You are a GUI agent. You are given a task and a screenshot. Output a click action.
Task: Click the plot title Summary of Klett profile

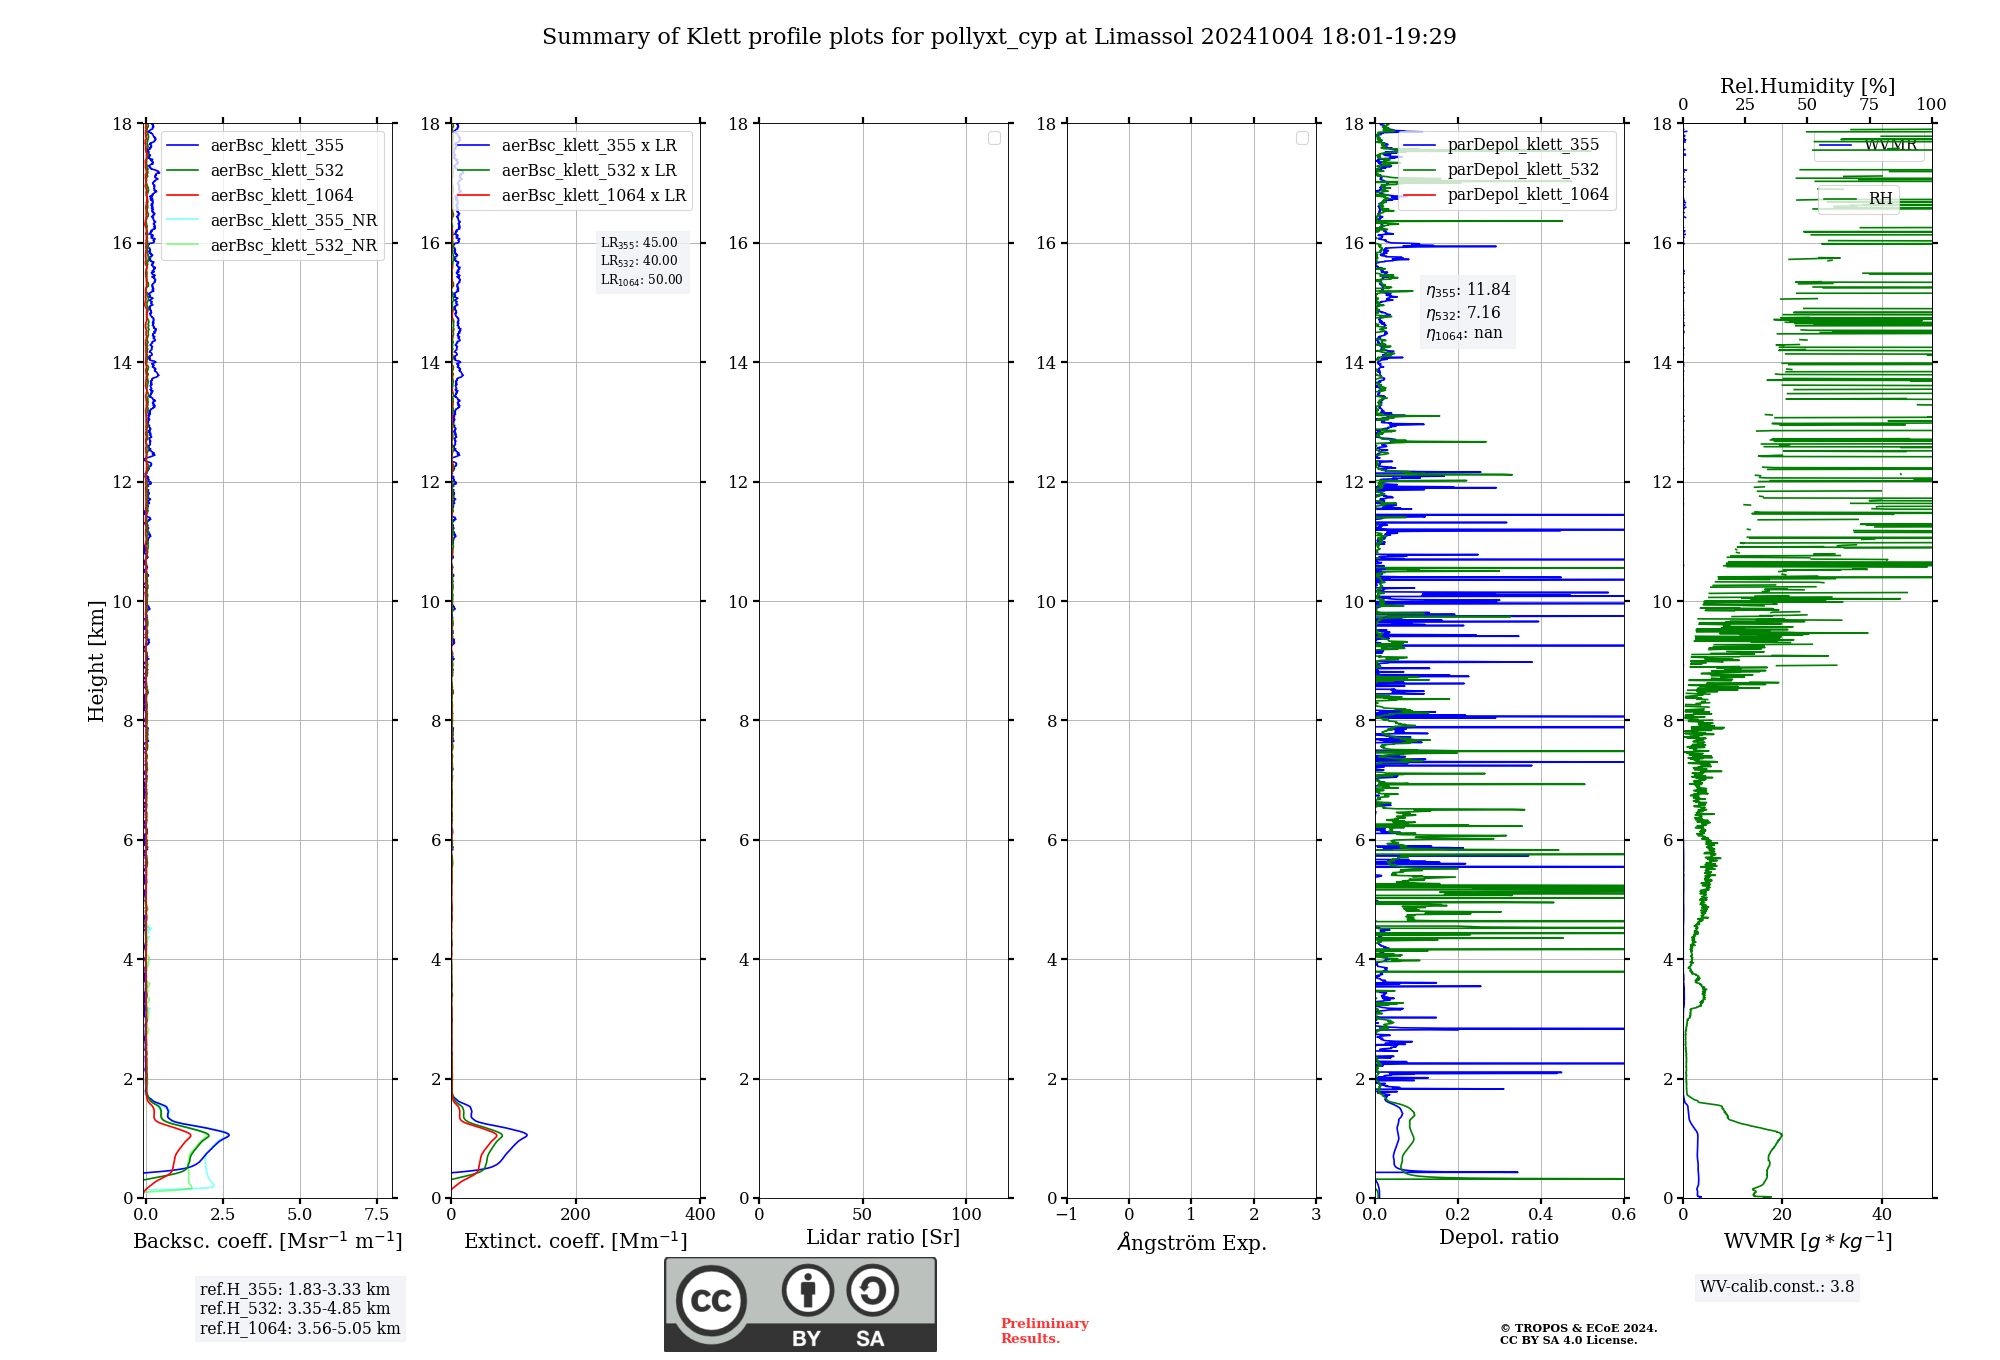coord(998,37)
